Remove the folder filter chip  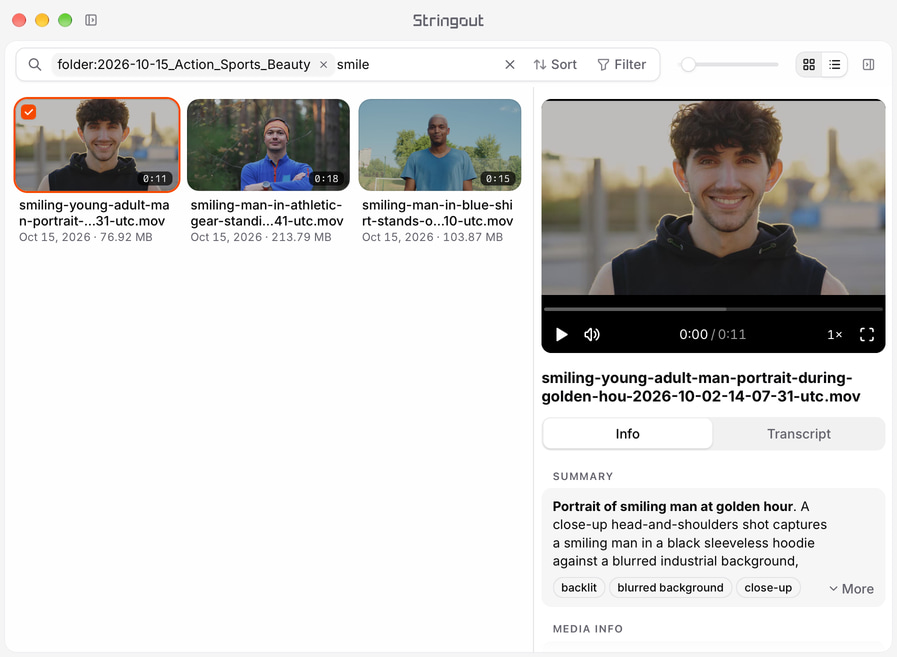pos(323,65)
